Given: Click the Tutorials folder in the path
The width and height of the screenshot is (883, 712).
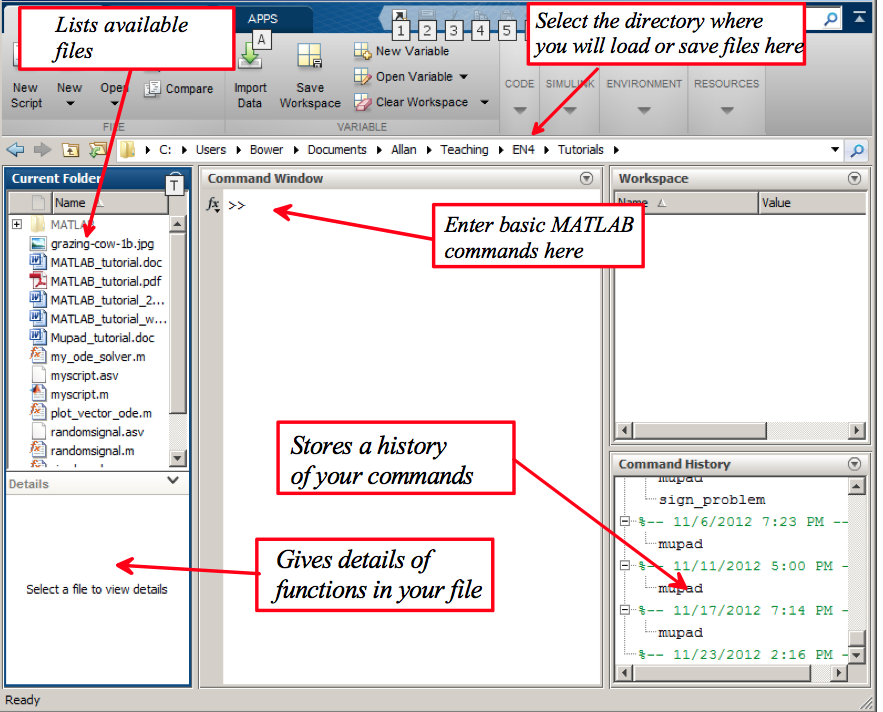Looking at the screenshot, I should coord(581,150).
